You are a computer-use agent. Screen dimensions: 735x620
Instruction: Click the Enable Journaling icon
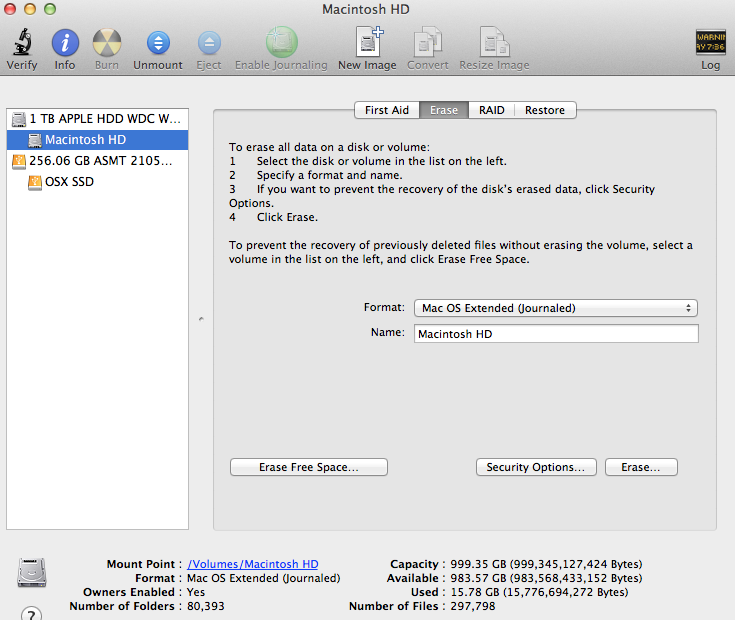pyautogui.click(x=281, y=42)
